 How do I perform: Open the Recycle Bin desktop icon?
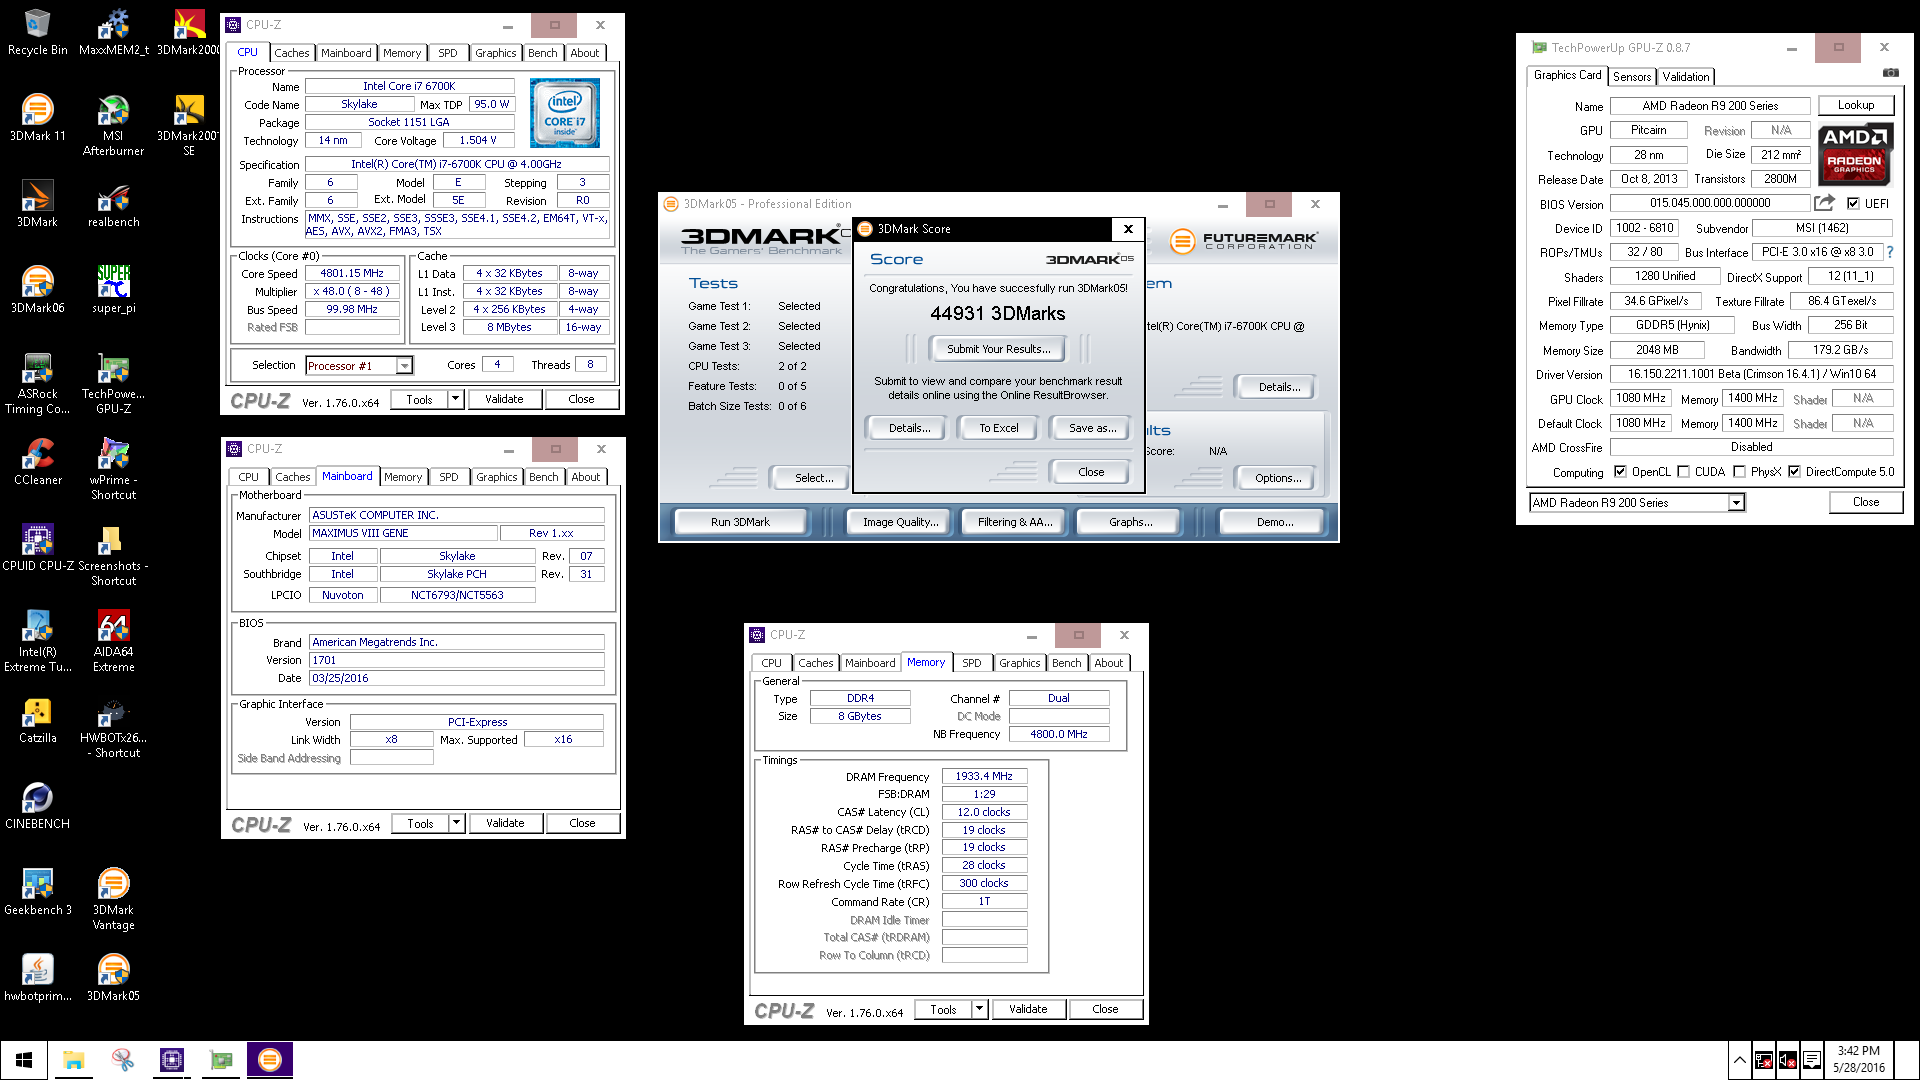[x=37, y=32]
